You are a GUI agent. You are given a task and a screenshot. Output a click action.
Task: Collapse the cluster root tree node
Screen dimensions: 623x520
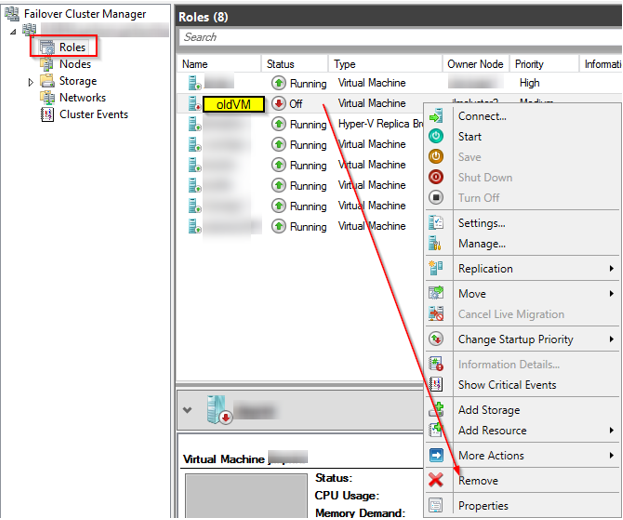pos(13,31)
